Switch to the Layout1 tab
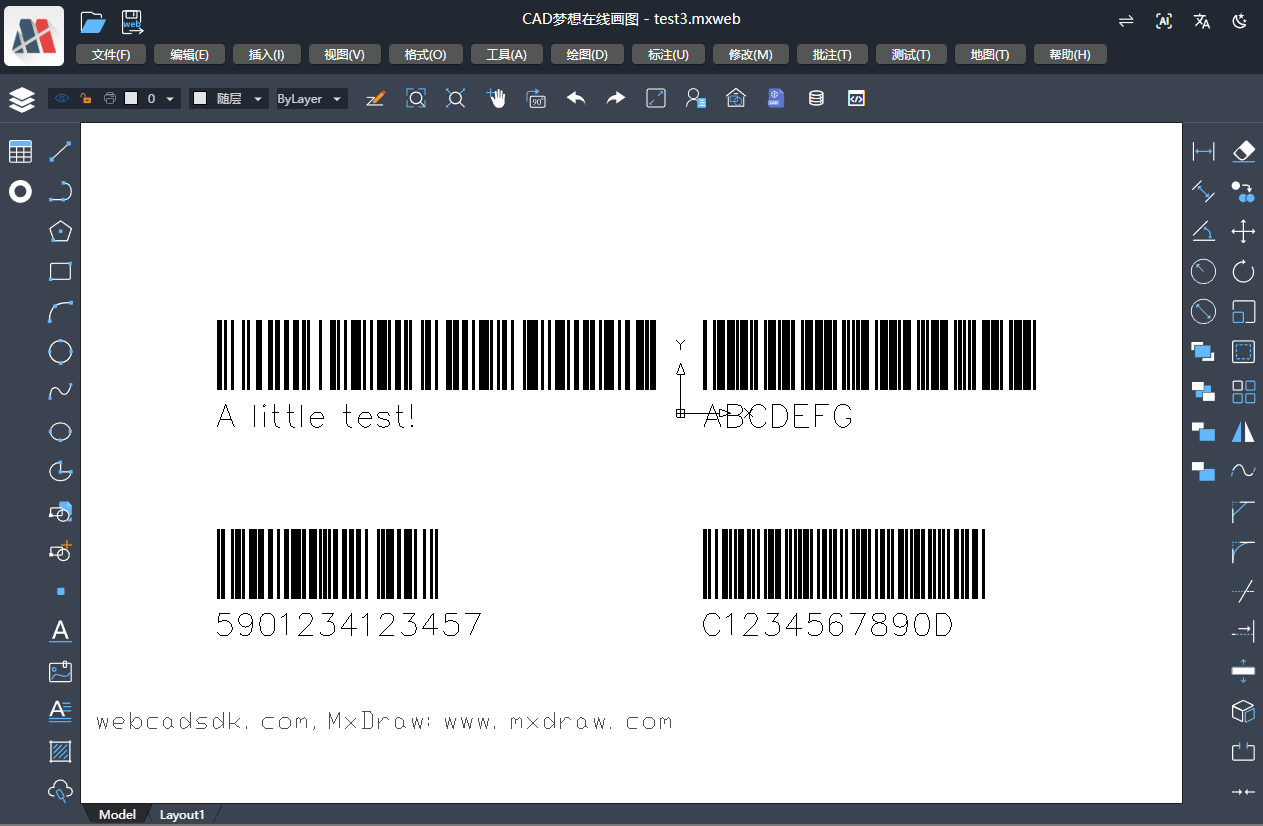Viewport: 1263px width, 826px height. [182, 815]
